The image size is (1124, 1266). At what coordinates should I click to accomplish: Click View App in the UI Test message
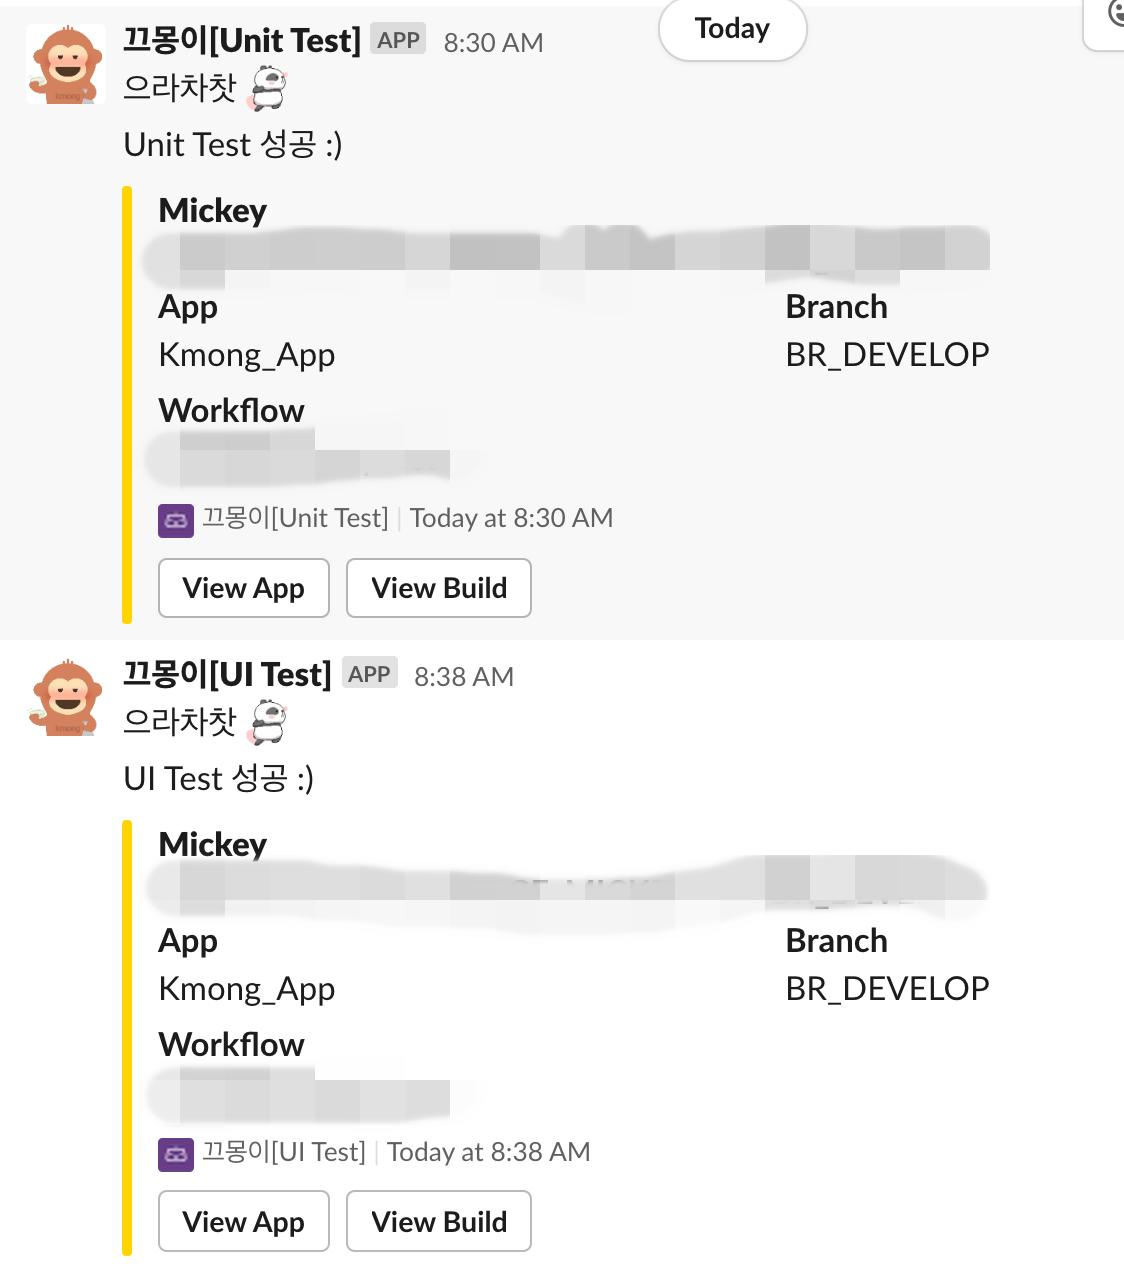[243, 1221]
